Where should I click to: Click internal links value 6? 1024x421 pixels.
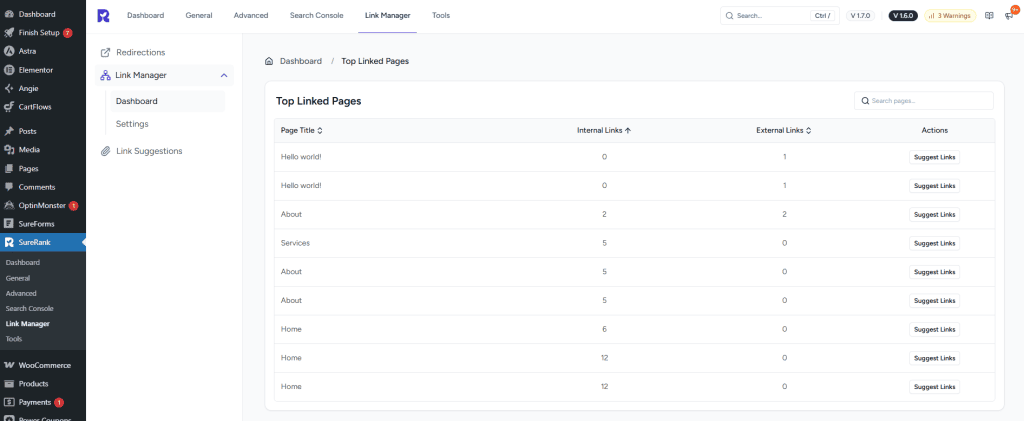click(x=604, y=330)
